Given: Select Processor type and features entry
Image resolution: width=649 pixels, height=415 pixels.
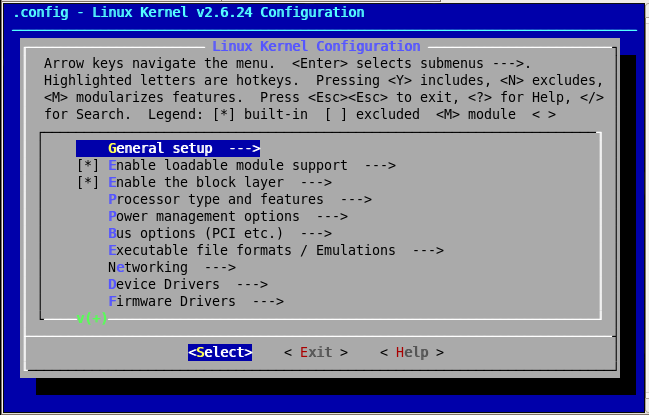Looking at the screenshot, I should click(240, 199).
